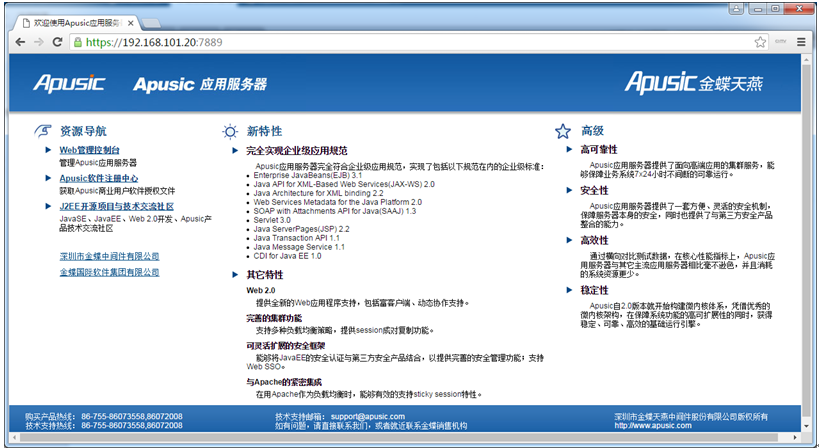
Task: Click horizontal scrollbar right arrow
Action: [795, 437]
